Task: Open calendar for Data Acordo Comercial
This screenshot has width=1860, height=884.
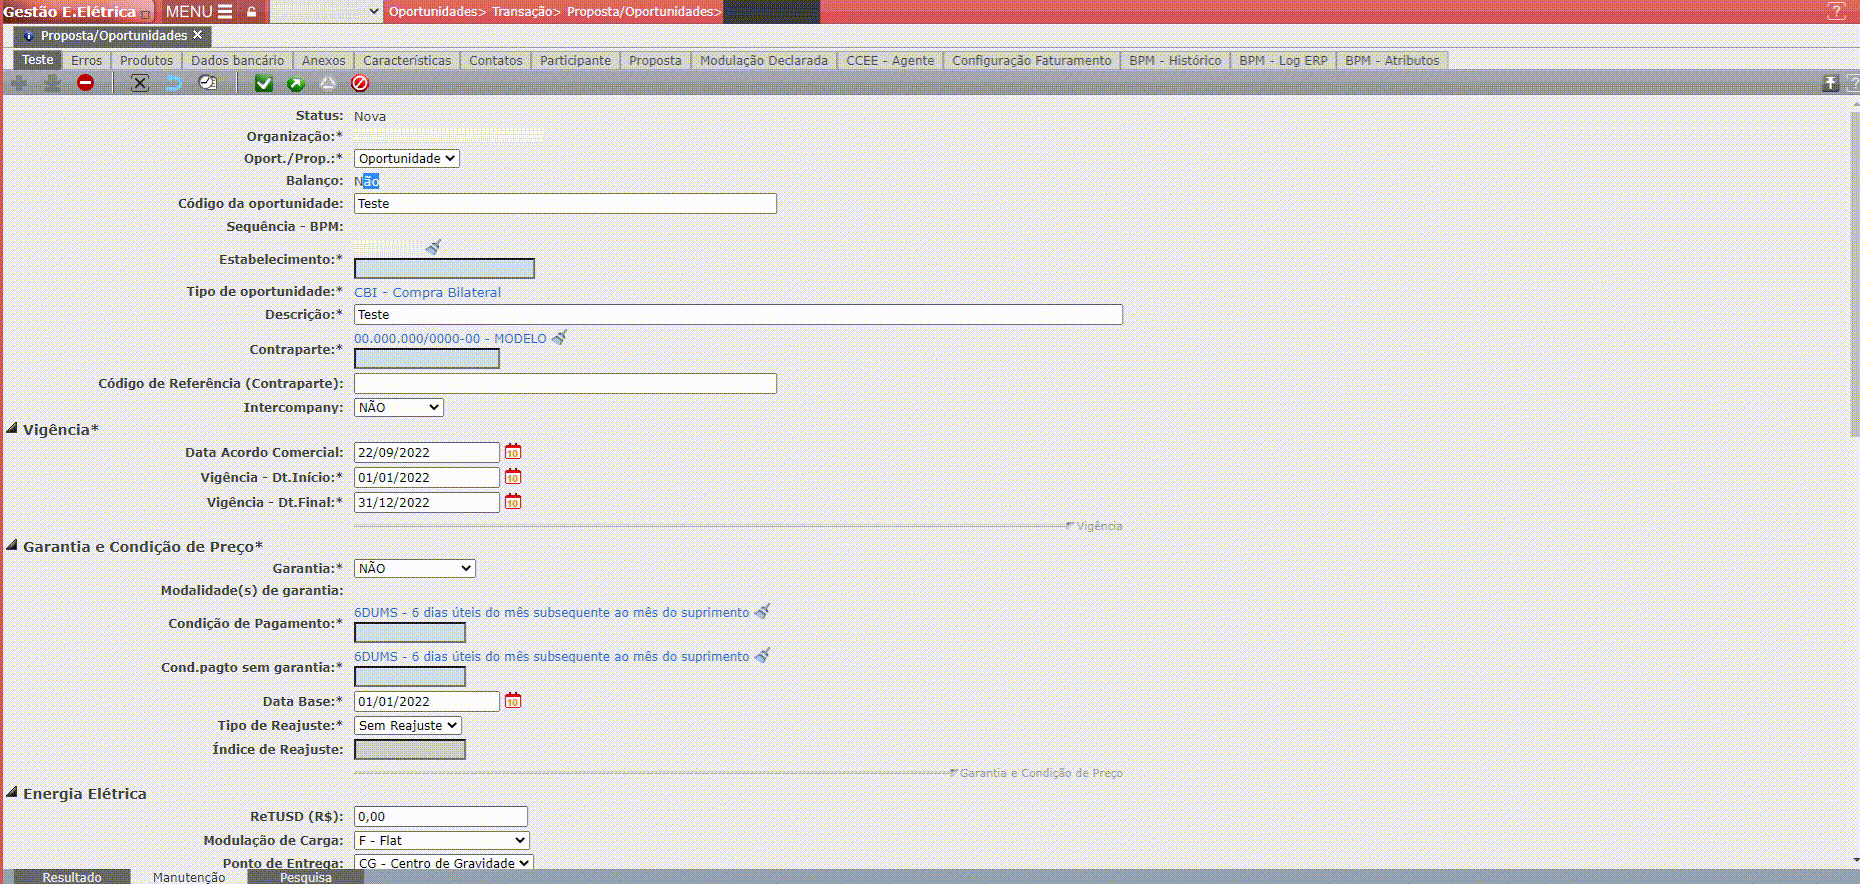Action: pyautogui.click(x=513, y=452)
